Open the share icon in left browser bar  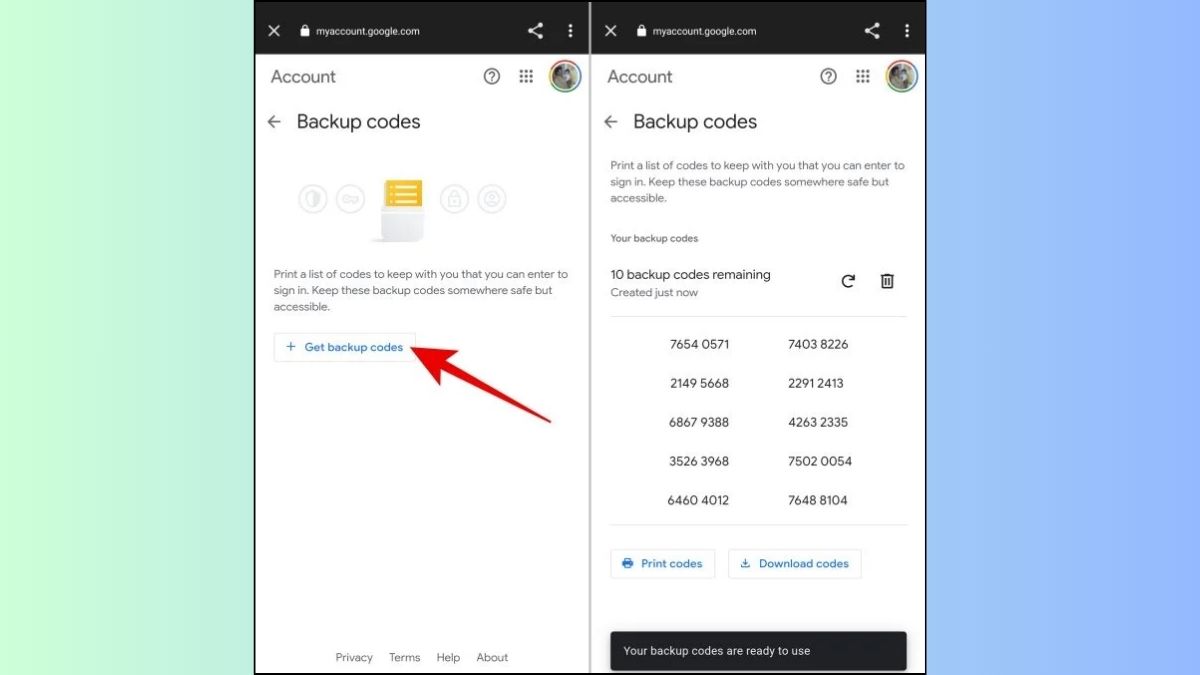(535, 31)
